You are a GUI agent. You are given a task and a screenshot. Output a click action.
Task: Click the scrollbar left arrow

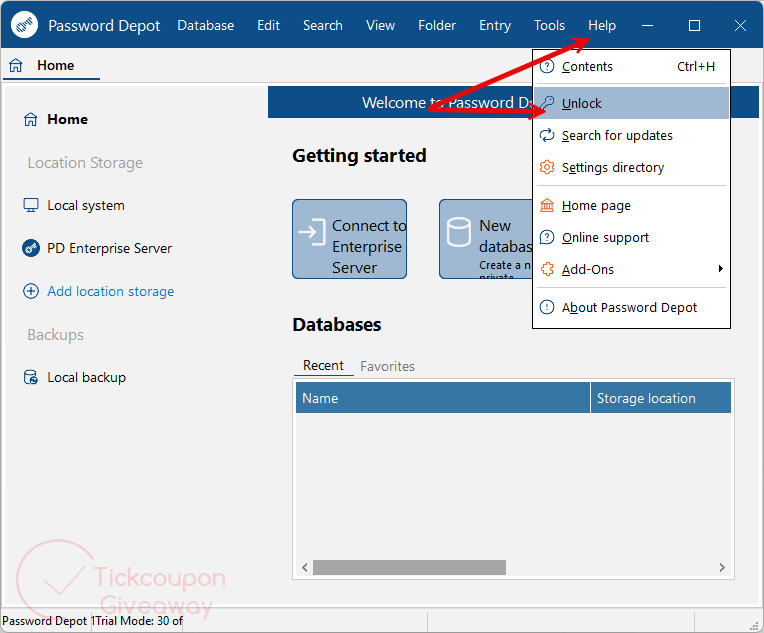(x=305, y=567)
